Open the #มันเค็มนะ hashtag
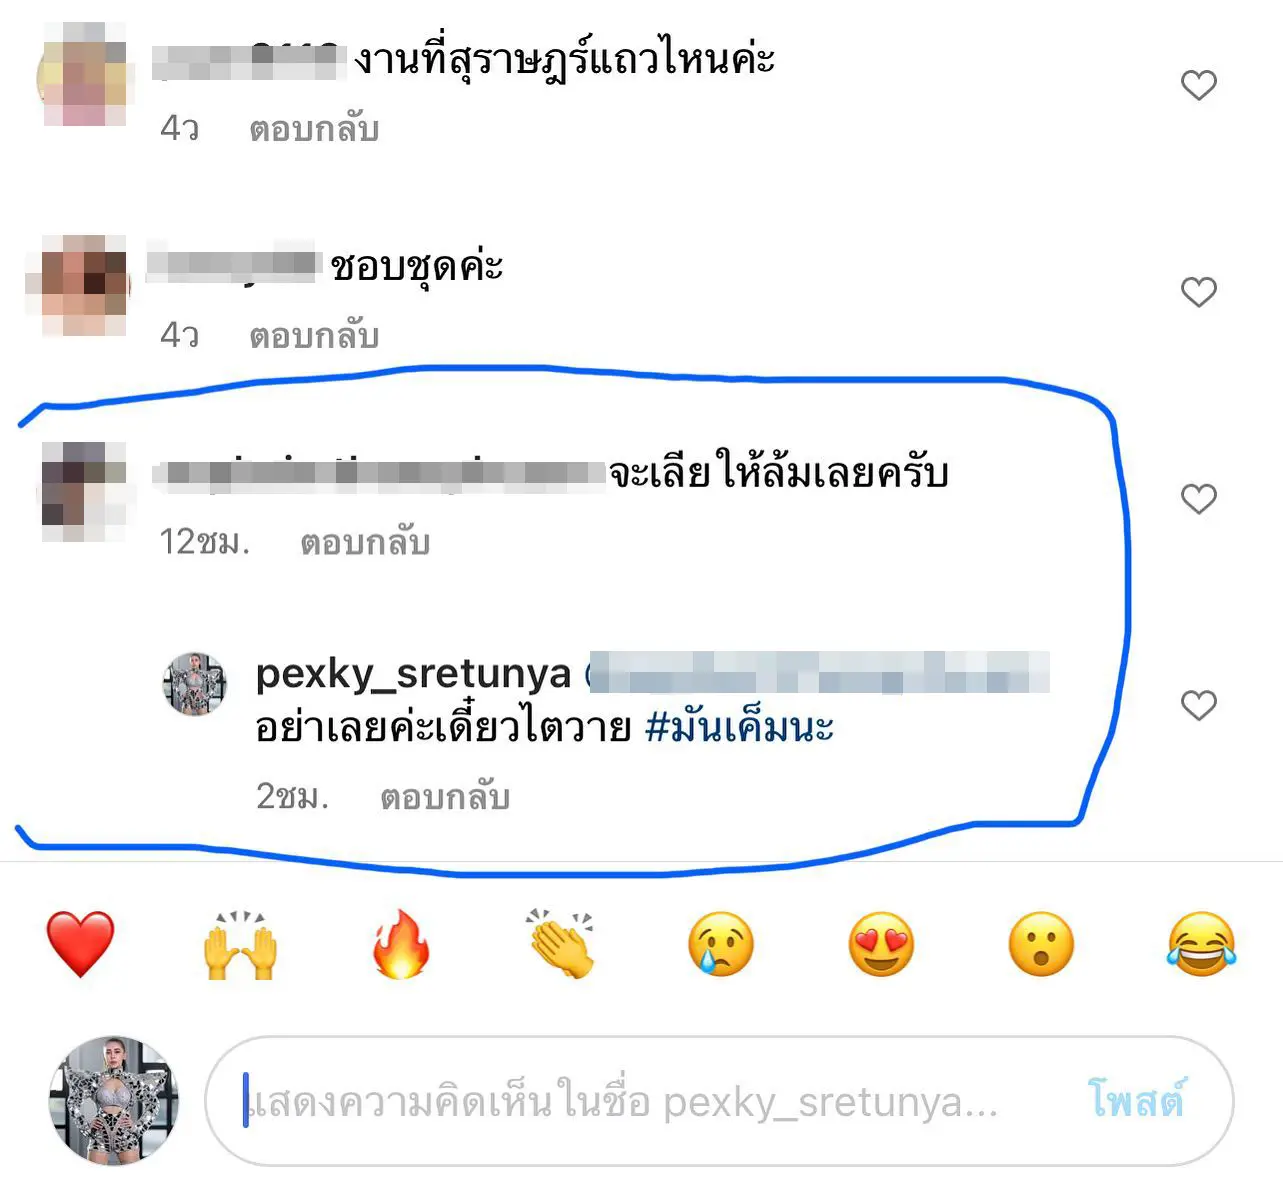Viewport: 1283px width, 1191px height. click(739, 727)
